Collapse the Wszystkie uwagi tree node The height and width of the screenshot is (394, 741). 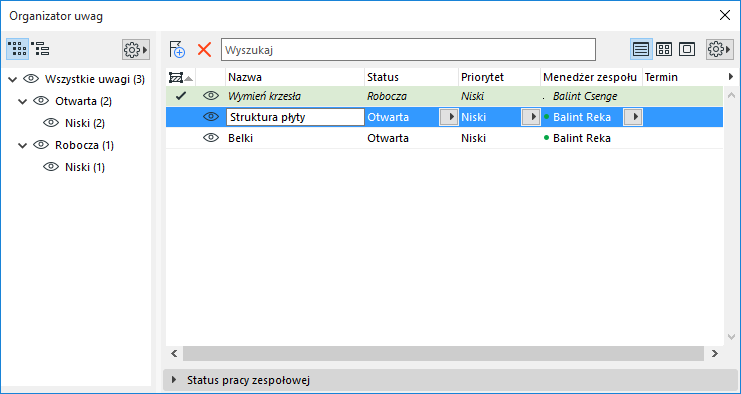(x=13, y=79)
